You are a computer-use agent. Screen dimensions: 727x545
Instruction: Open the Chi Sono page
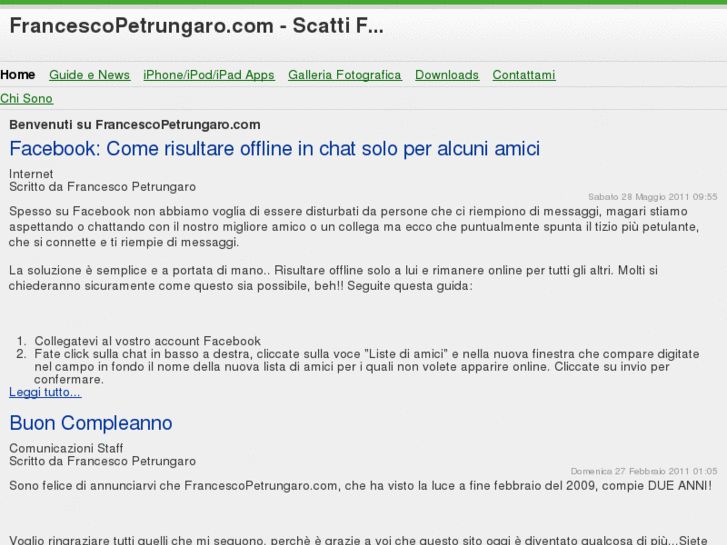click(26, 98)
